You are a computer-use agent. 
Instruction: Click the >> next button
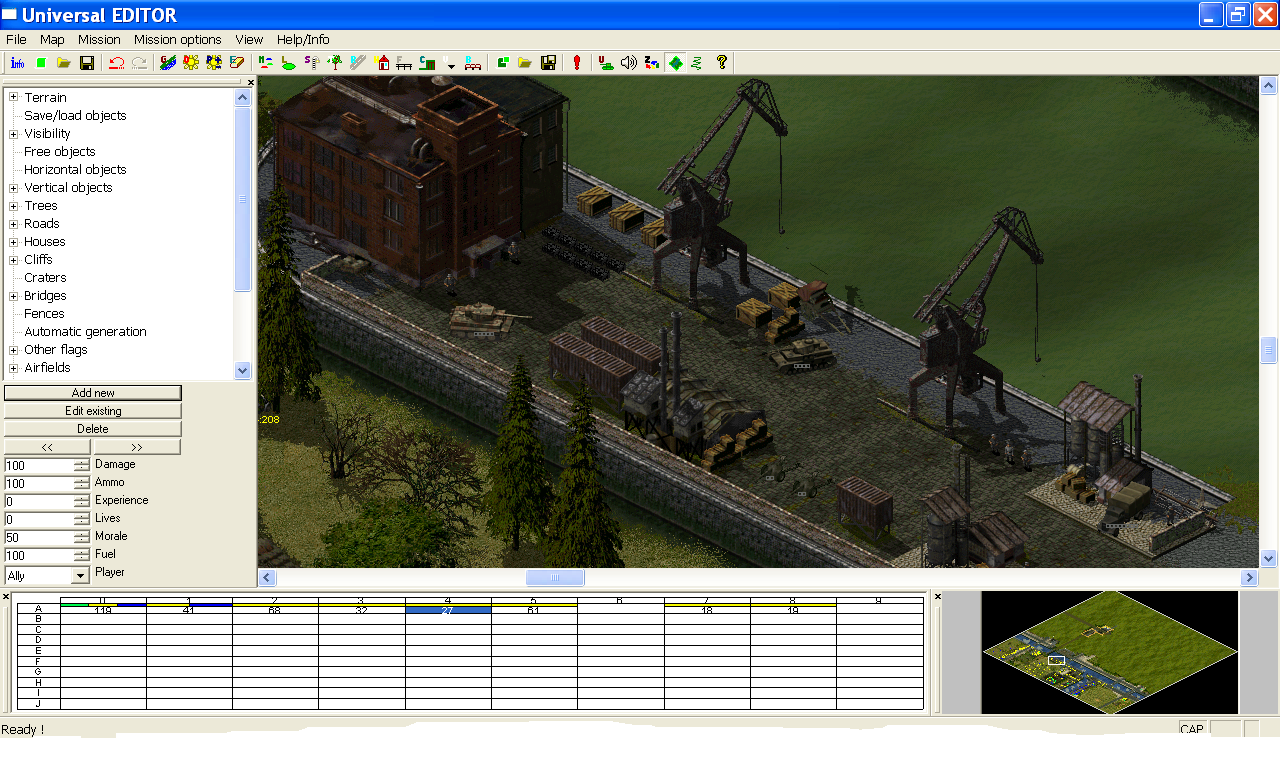click(137, 447)
